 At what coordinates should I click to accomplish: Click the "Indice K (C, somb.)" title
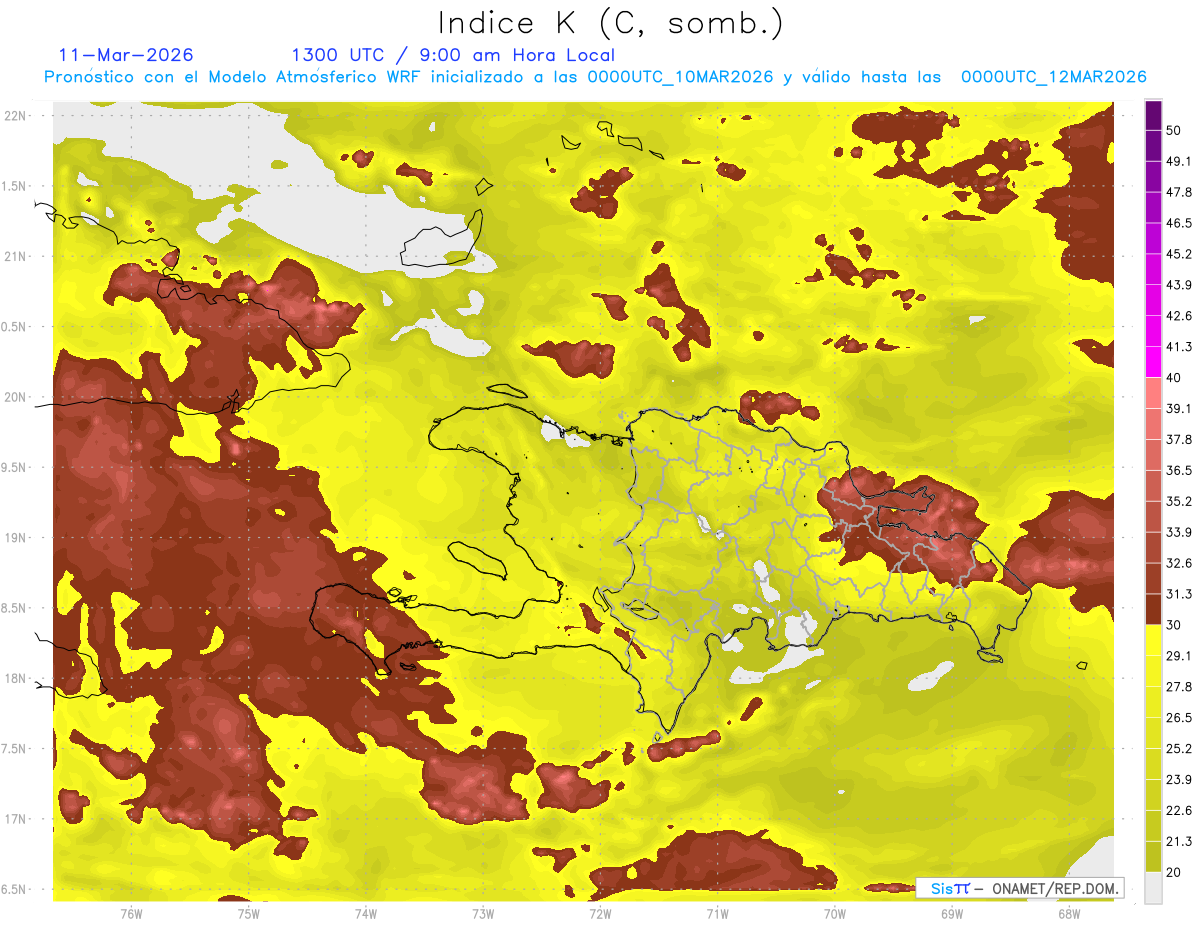click(610, 24)
